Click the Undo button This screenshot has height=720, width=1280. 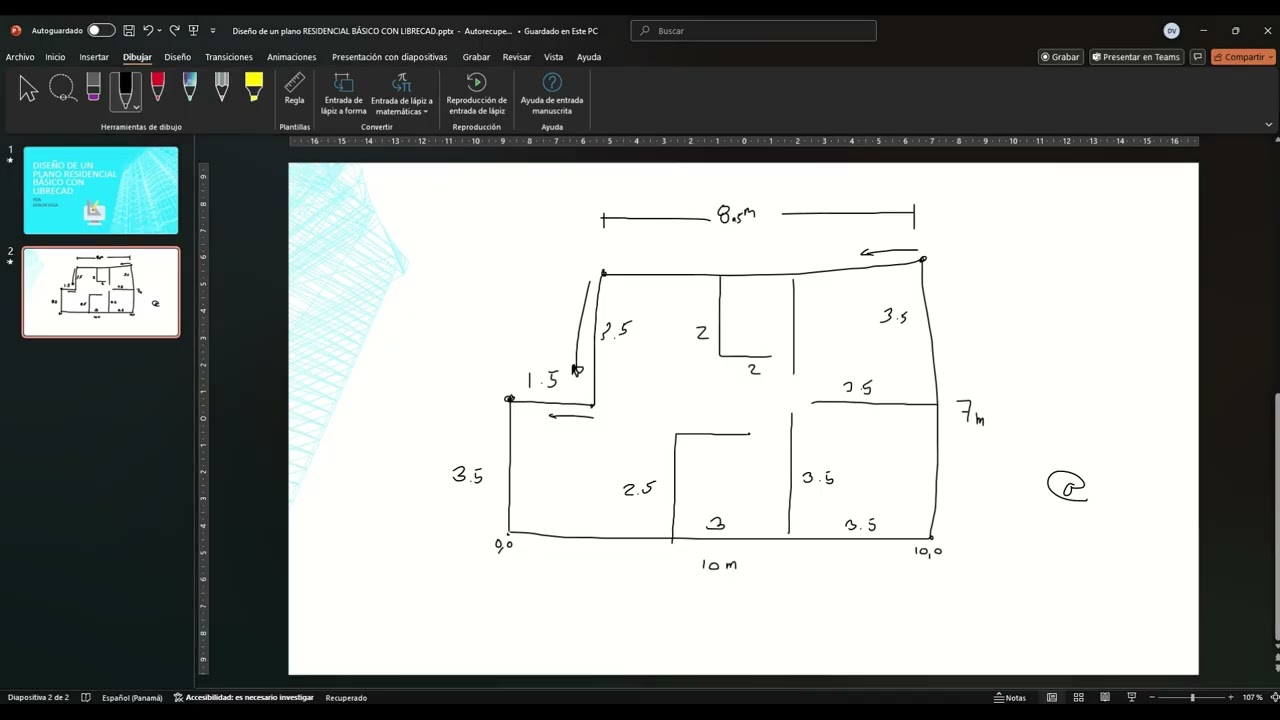(x=148, y=31)
